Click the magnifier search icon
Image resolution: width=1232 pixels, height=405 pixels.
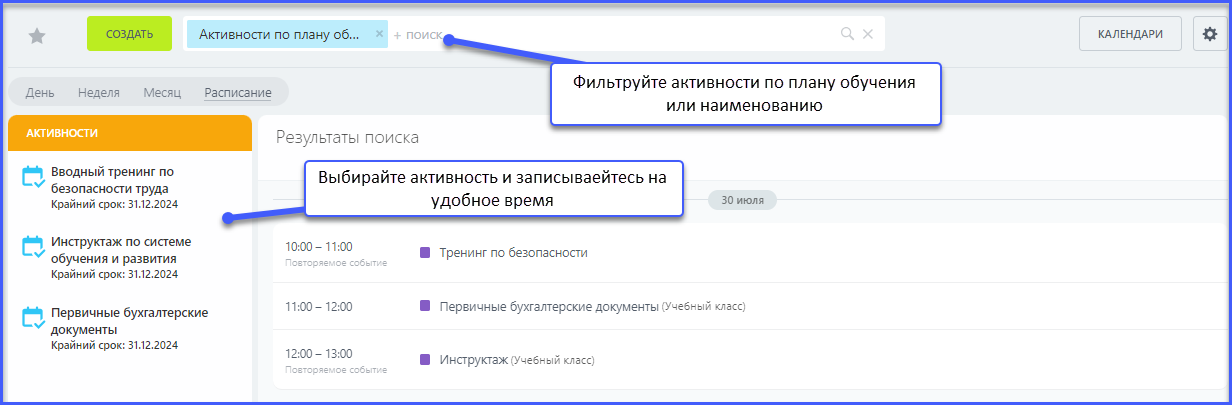click(847, 34)
